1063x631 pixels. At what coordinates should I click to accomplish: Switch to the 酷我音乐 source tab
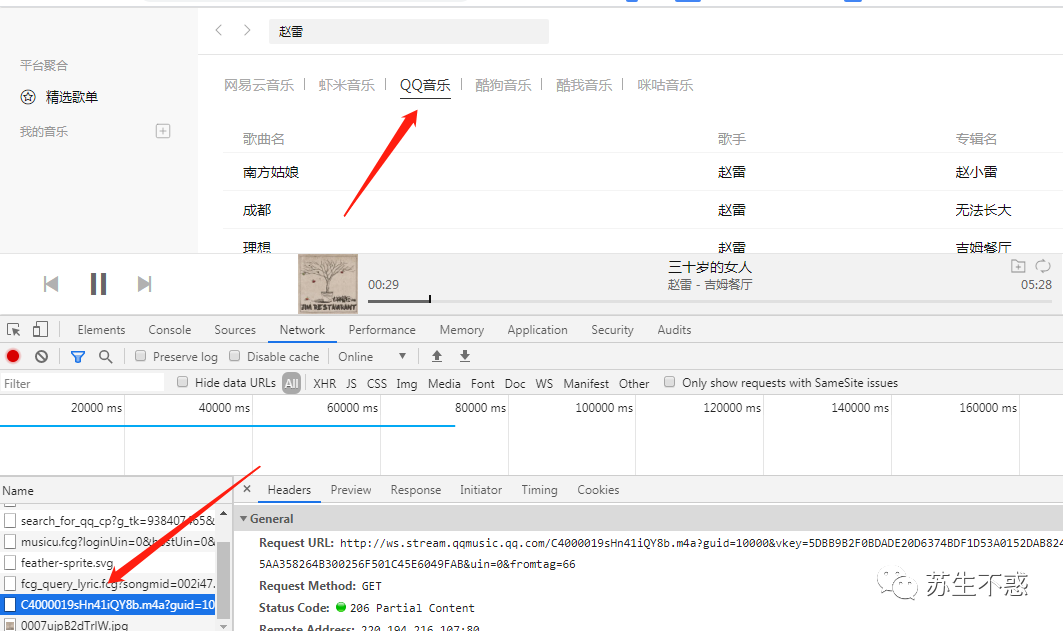pyautogui.click(x=584, y=85)
